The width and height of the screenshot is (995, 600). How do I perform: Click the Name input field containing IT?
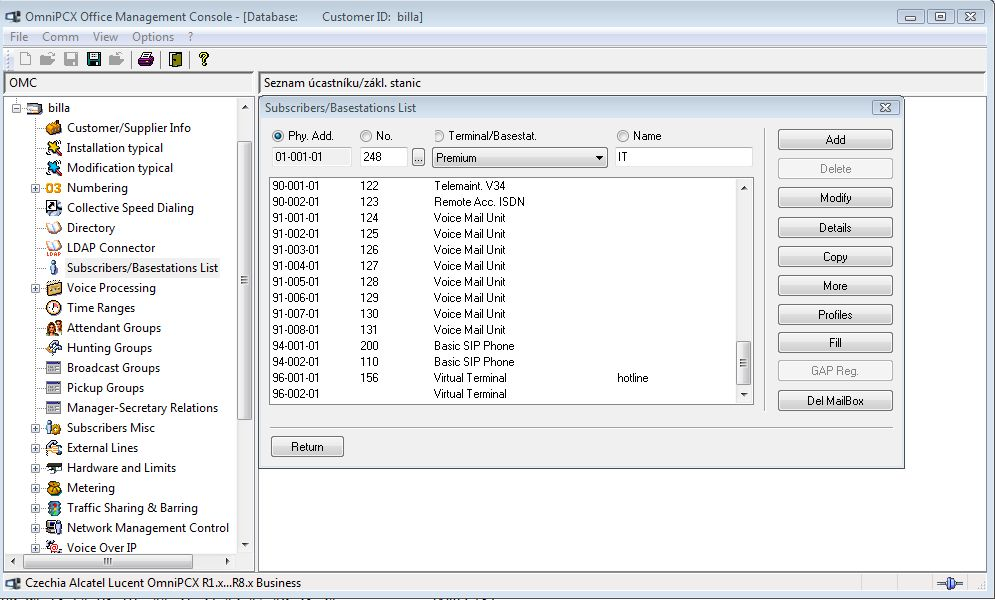tap(683, 158)
